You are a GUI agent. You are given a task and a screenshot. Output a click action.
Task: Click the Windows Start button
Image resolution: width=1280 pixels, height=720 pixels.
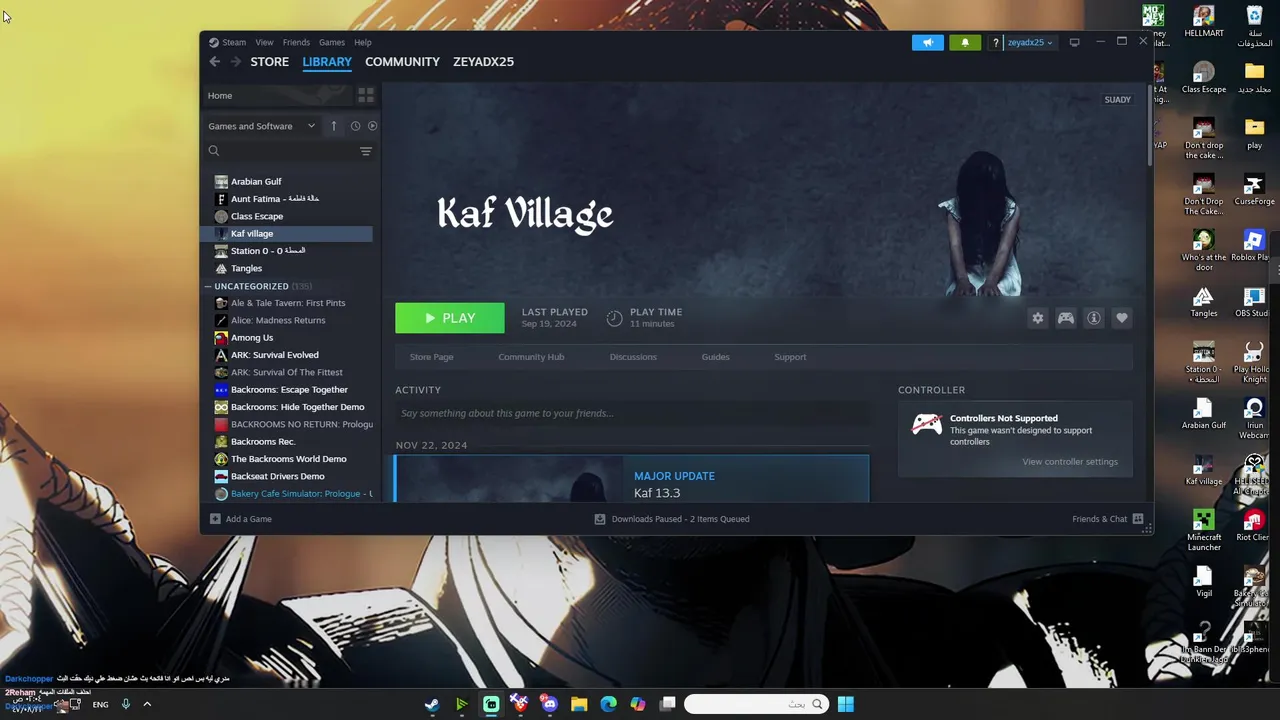click(846, 704)
